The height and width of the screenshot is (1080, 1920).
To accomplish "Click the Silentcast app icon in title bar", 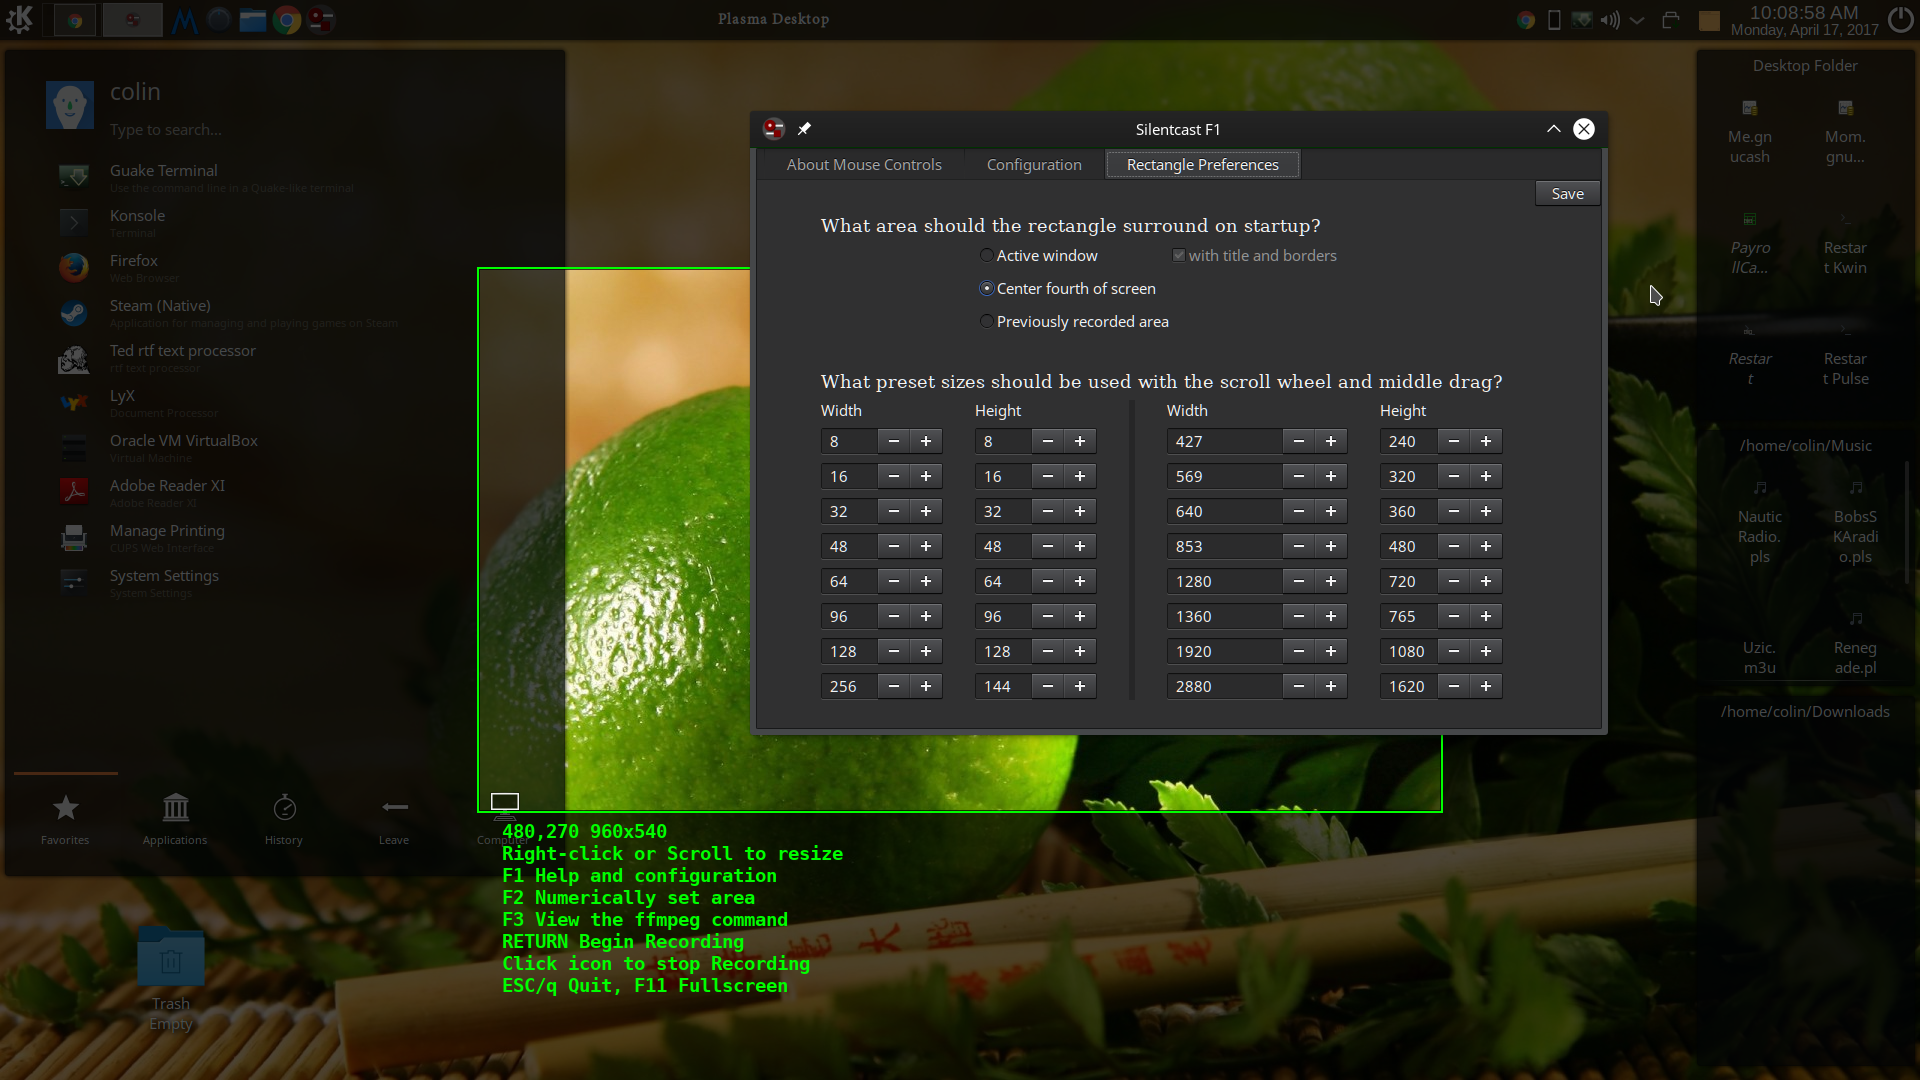I will point(773,129).
